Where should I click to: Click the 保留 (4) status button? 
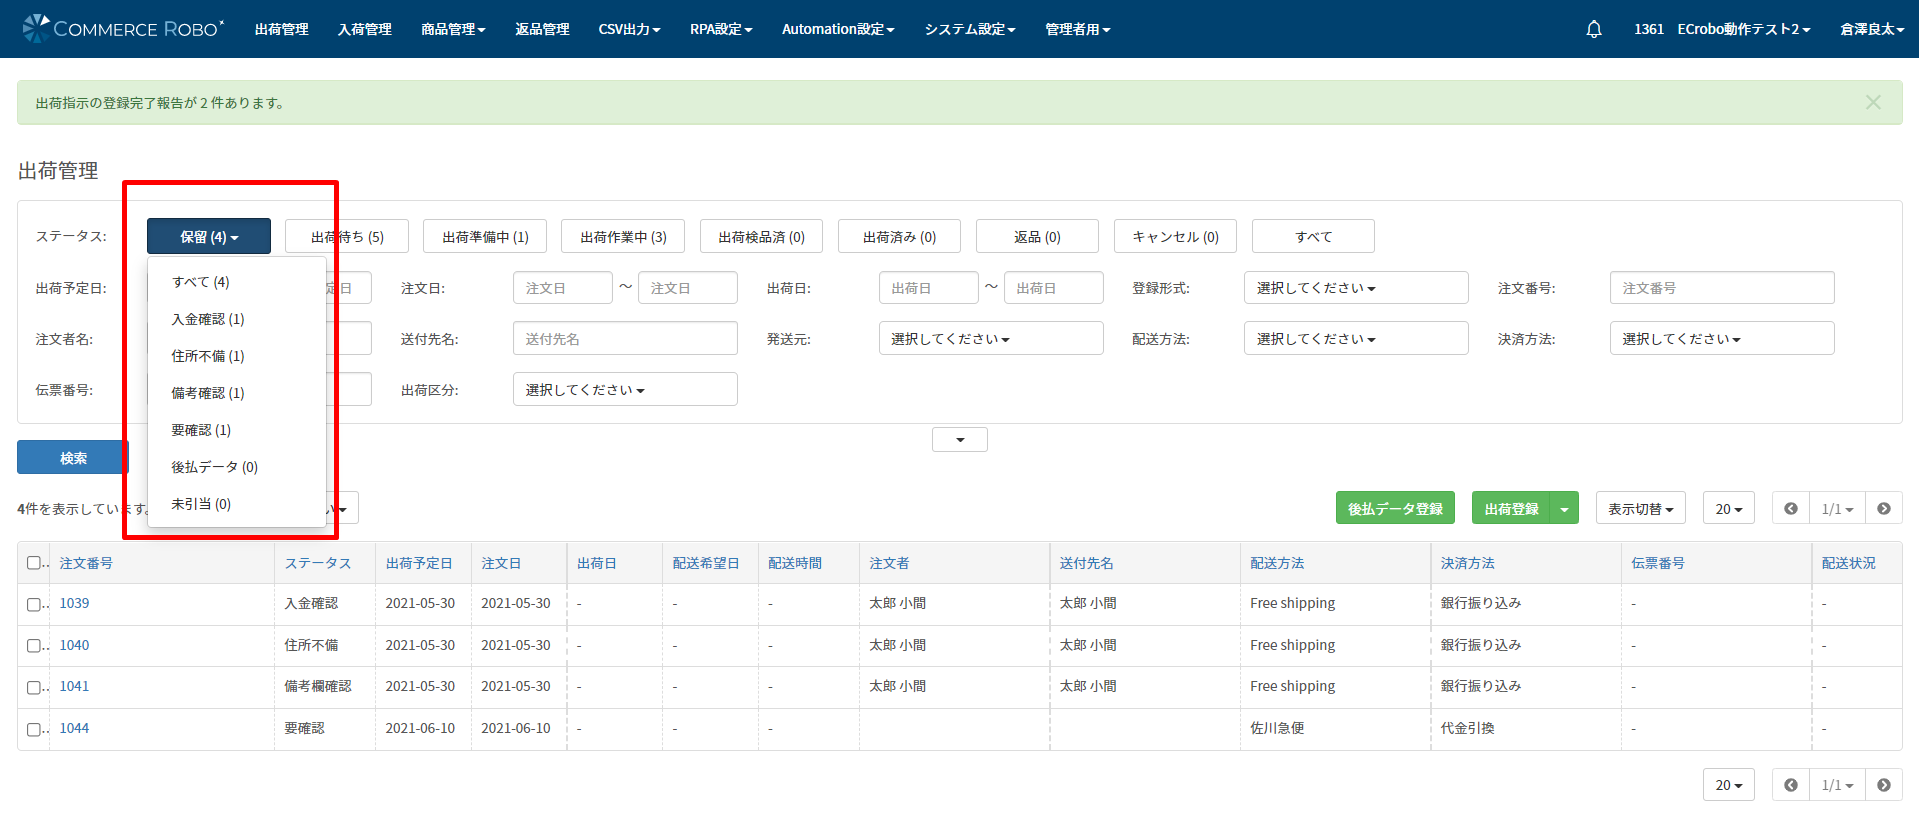pos(209,237)
